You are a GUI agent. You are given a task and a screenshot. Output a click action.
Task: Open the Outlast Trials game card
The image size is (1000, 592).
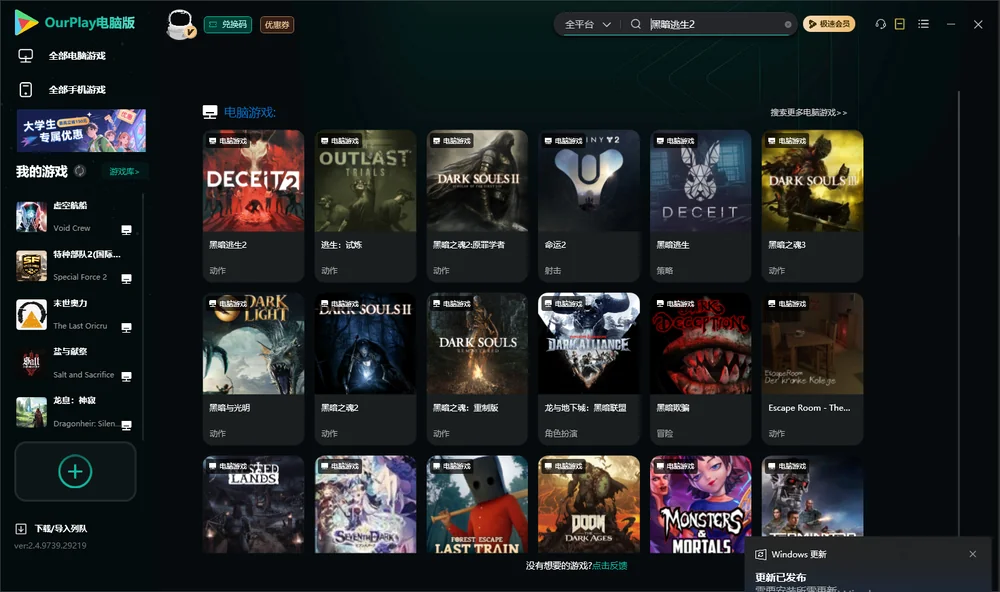365,205
